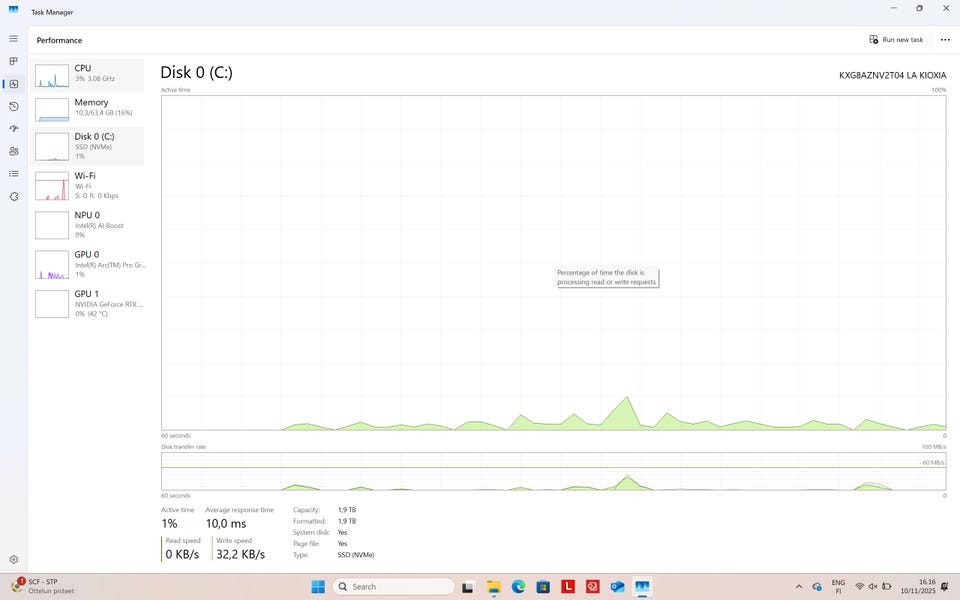This screenshot has width=960, height=600.
Task: Select the Disk 0 (C:) entry
Action: coord(87,146)
